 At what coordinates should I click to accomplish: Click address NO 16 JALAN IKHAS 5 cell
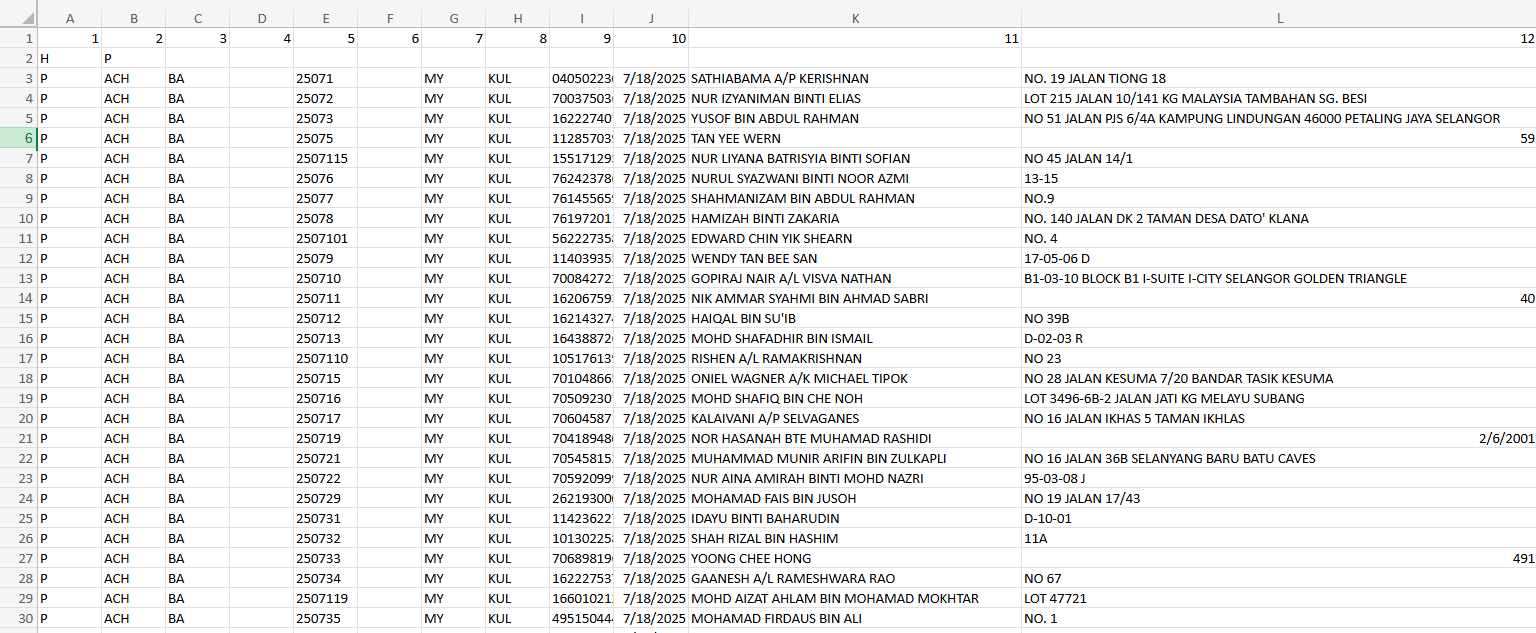1279,418
